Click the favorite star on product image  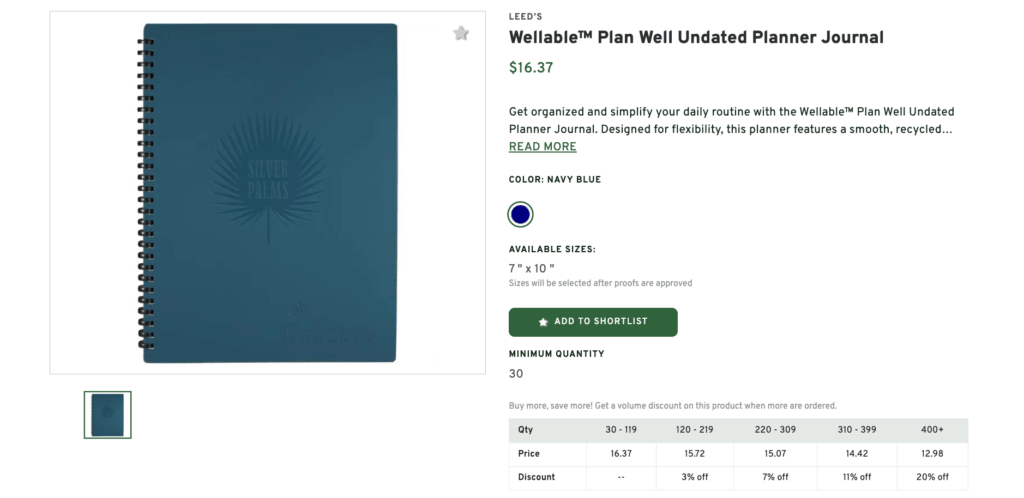(x=461, y=33)
